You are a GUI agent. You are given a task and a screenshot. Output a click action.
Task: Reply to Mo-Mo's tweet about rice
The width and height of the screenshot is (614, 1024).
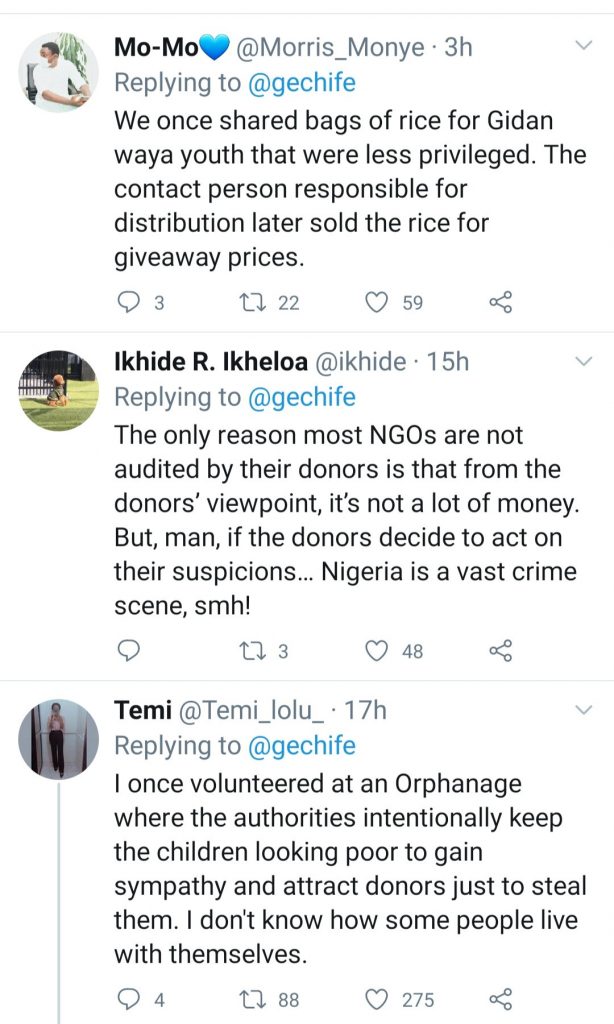[x=129, y=301]
